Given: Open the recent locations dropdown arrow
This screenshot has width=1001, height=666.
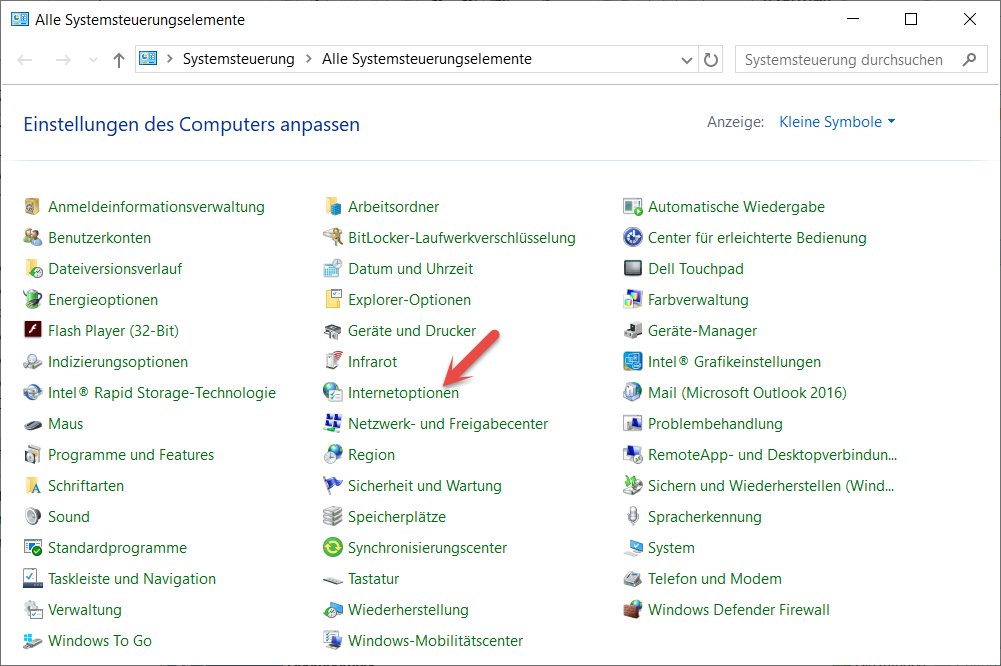Looking at the screenshot, I should pyautogui.click(x=94, y=60).
